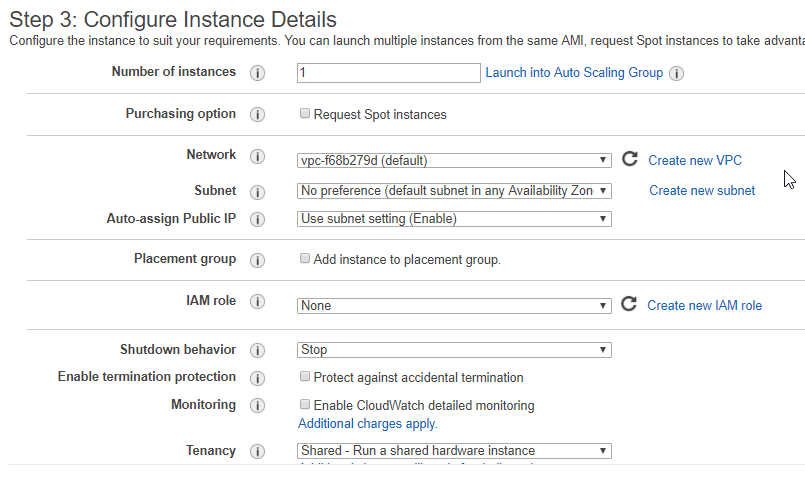This screenshot has width=805, height=493.
Task: Enable Request Spot instances checkbox
Action: pyautogui.click(x=305, y=113)
